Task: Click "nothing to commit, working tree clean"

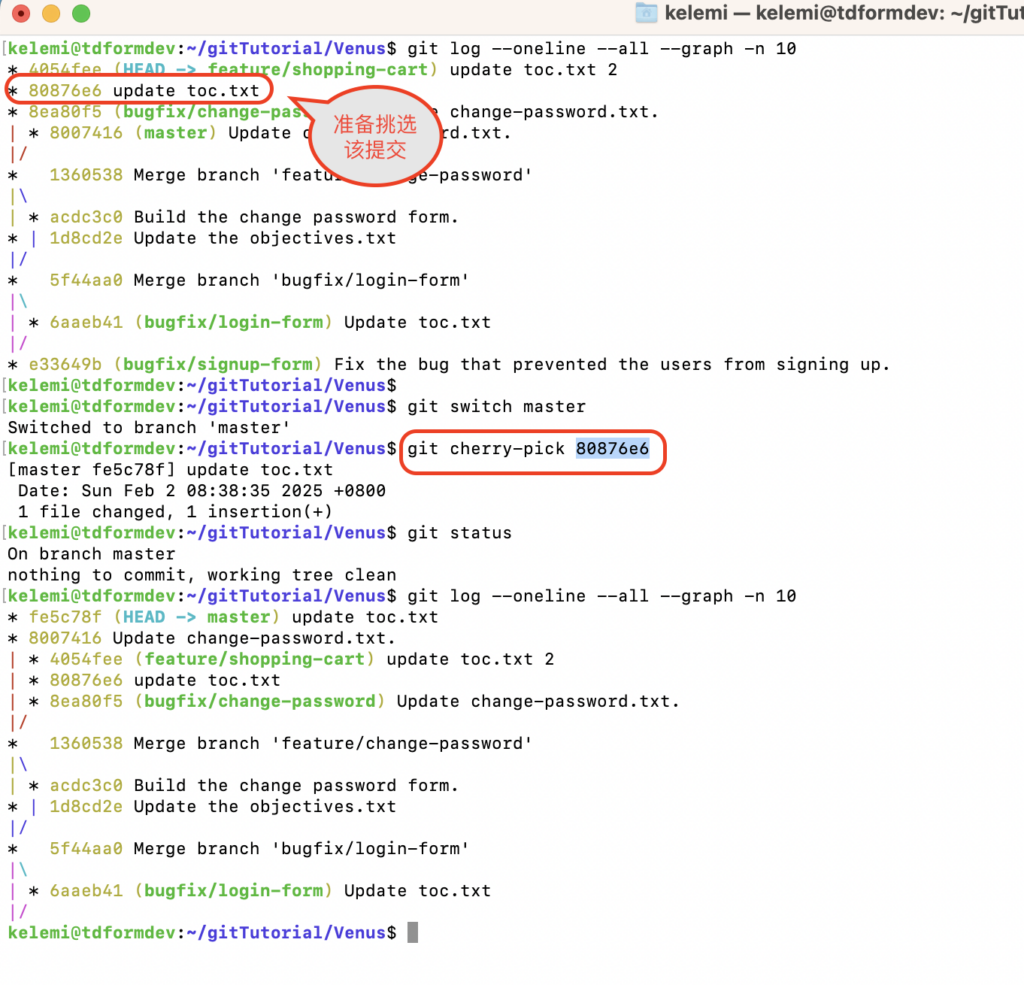Action: point(202,575)
